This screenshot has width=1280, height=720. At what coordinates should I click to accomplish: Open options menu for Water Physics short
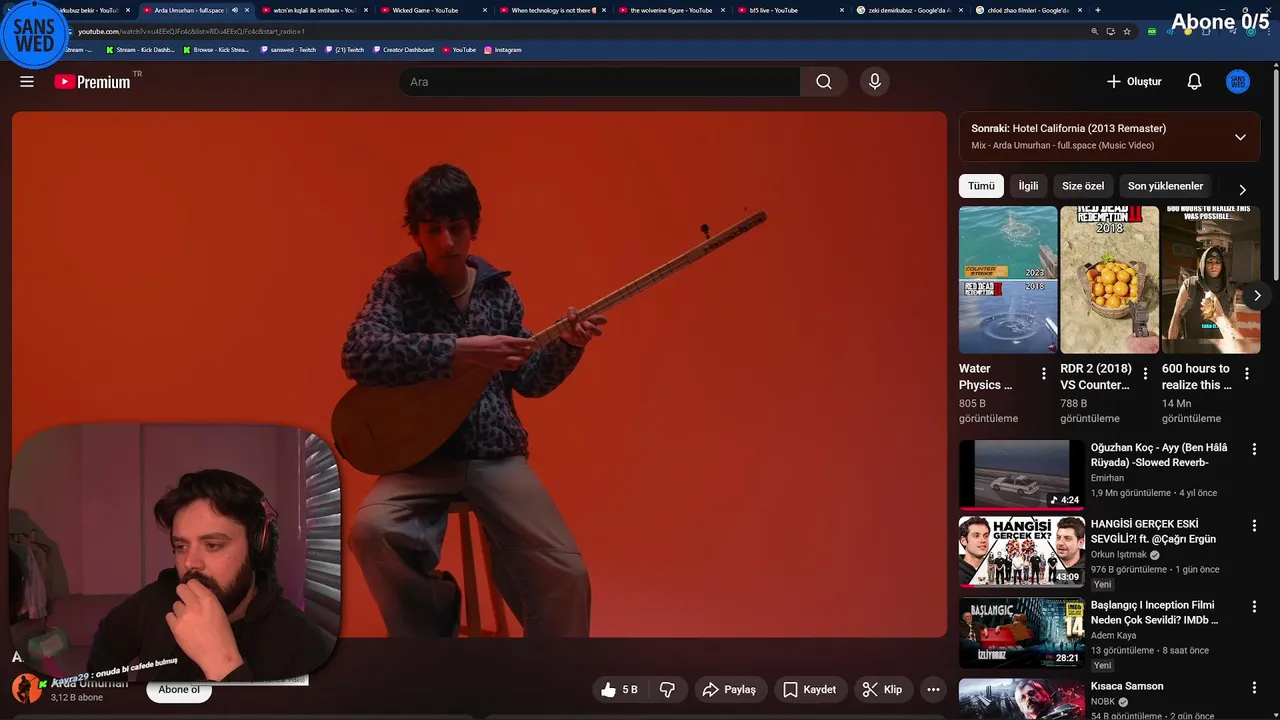(1043, 374)
